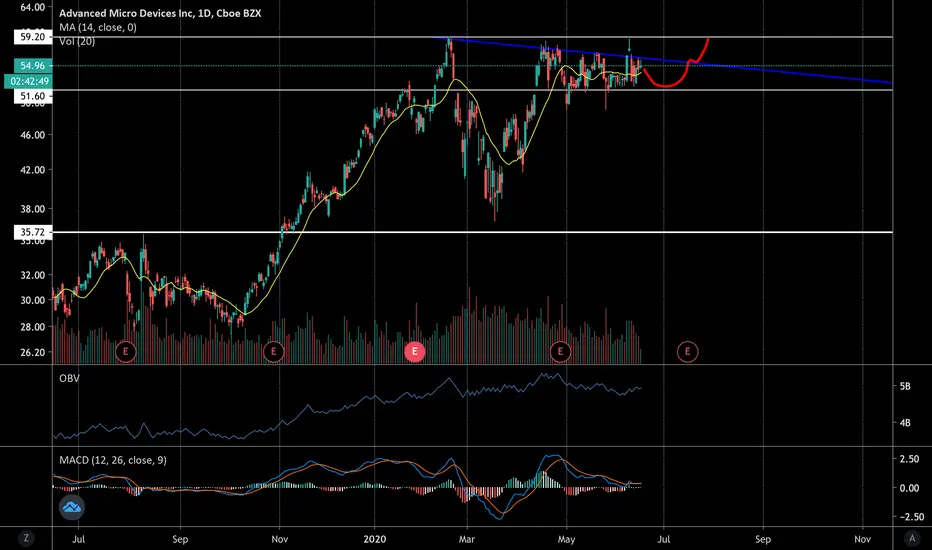Click the upcoming earnings E marker after July

coord(688,351)
